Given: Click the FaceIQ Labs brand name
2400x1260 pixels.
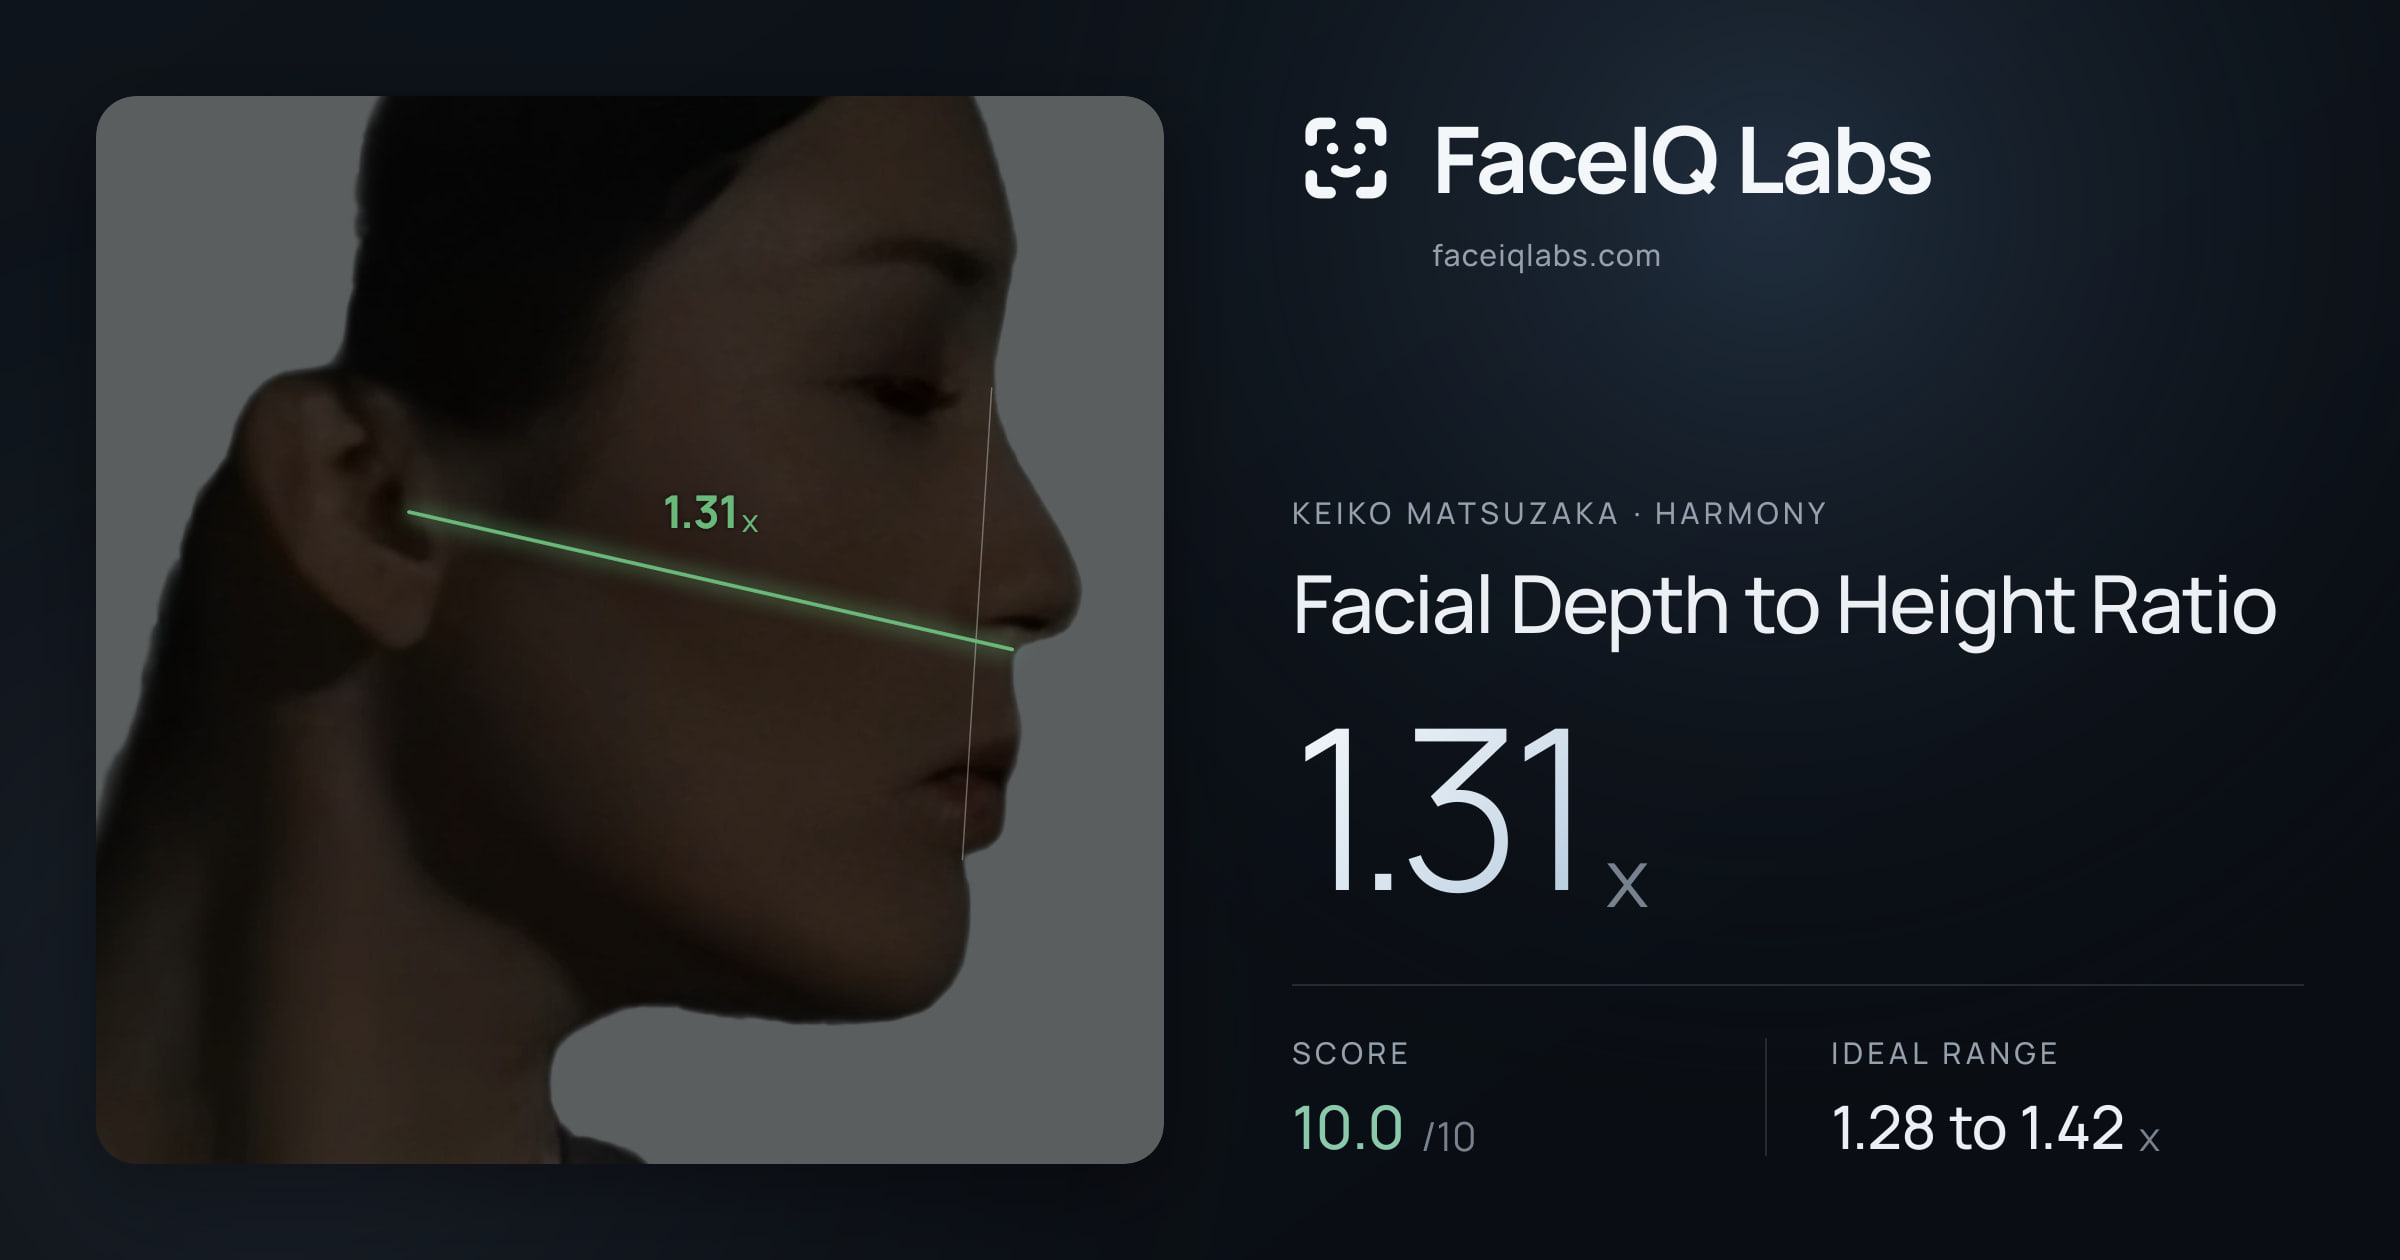Looking at the screenshot, I should coord(1682,161).
